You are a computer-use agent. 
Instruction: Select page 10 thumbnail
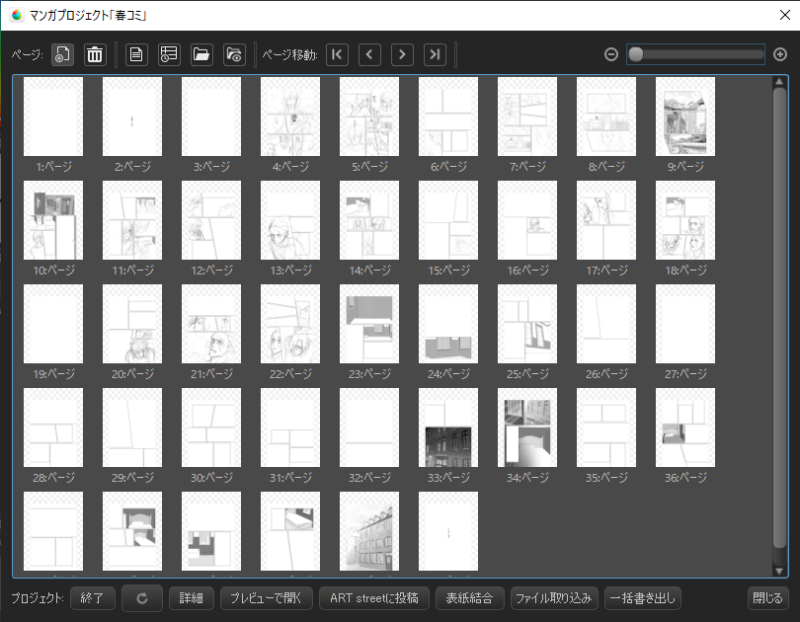tap(53, 220)
